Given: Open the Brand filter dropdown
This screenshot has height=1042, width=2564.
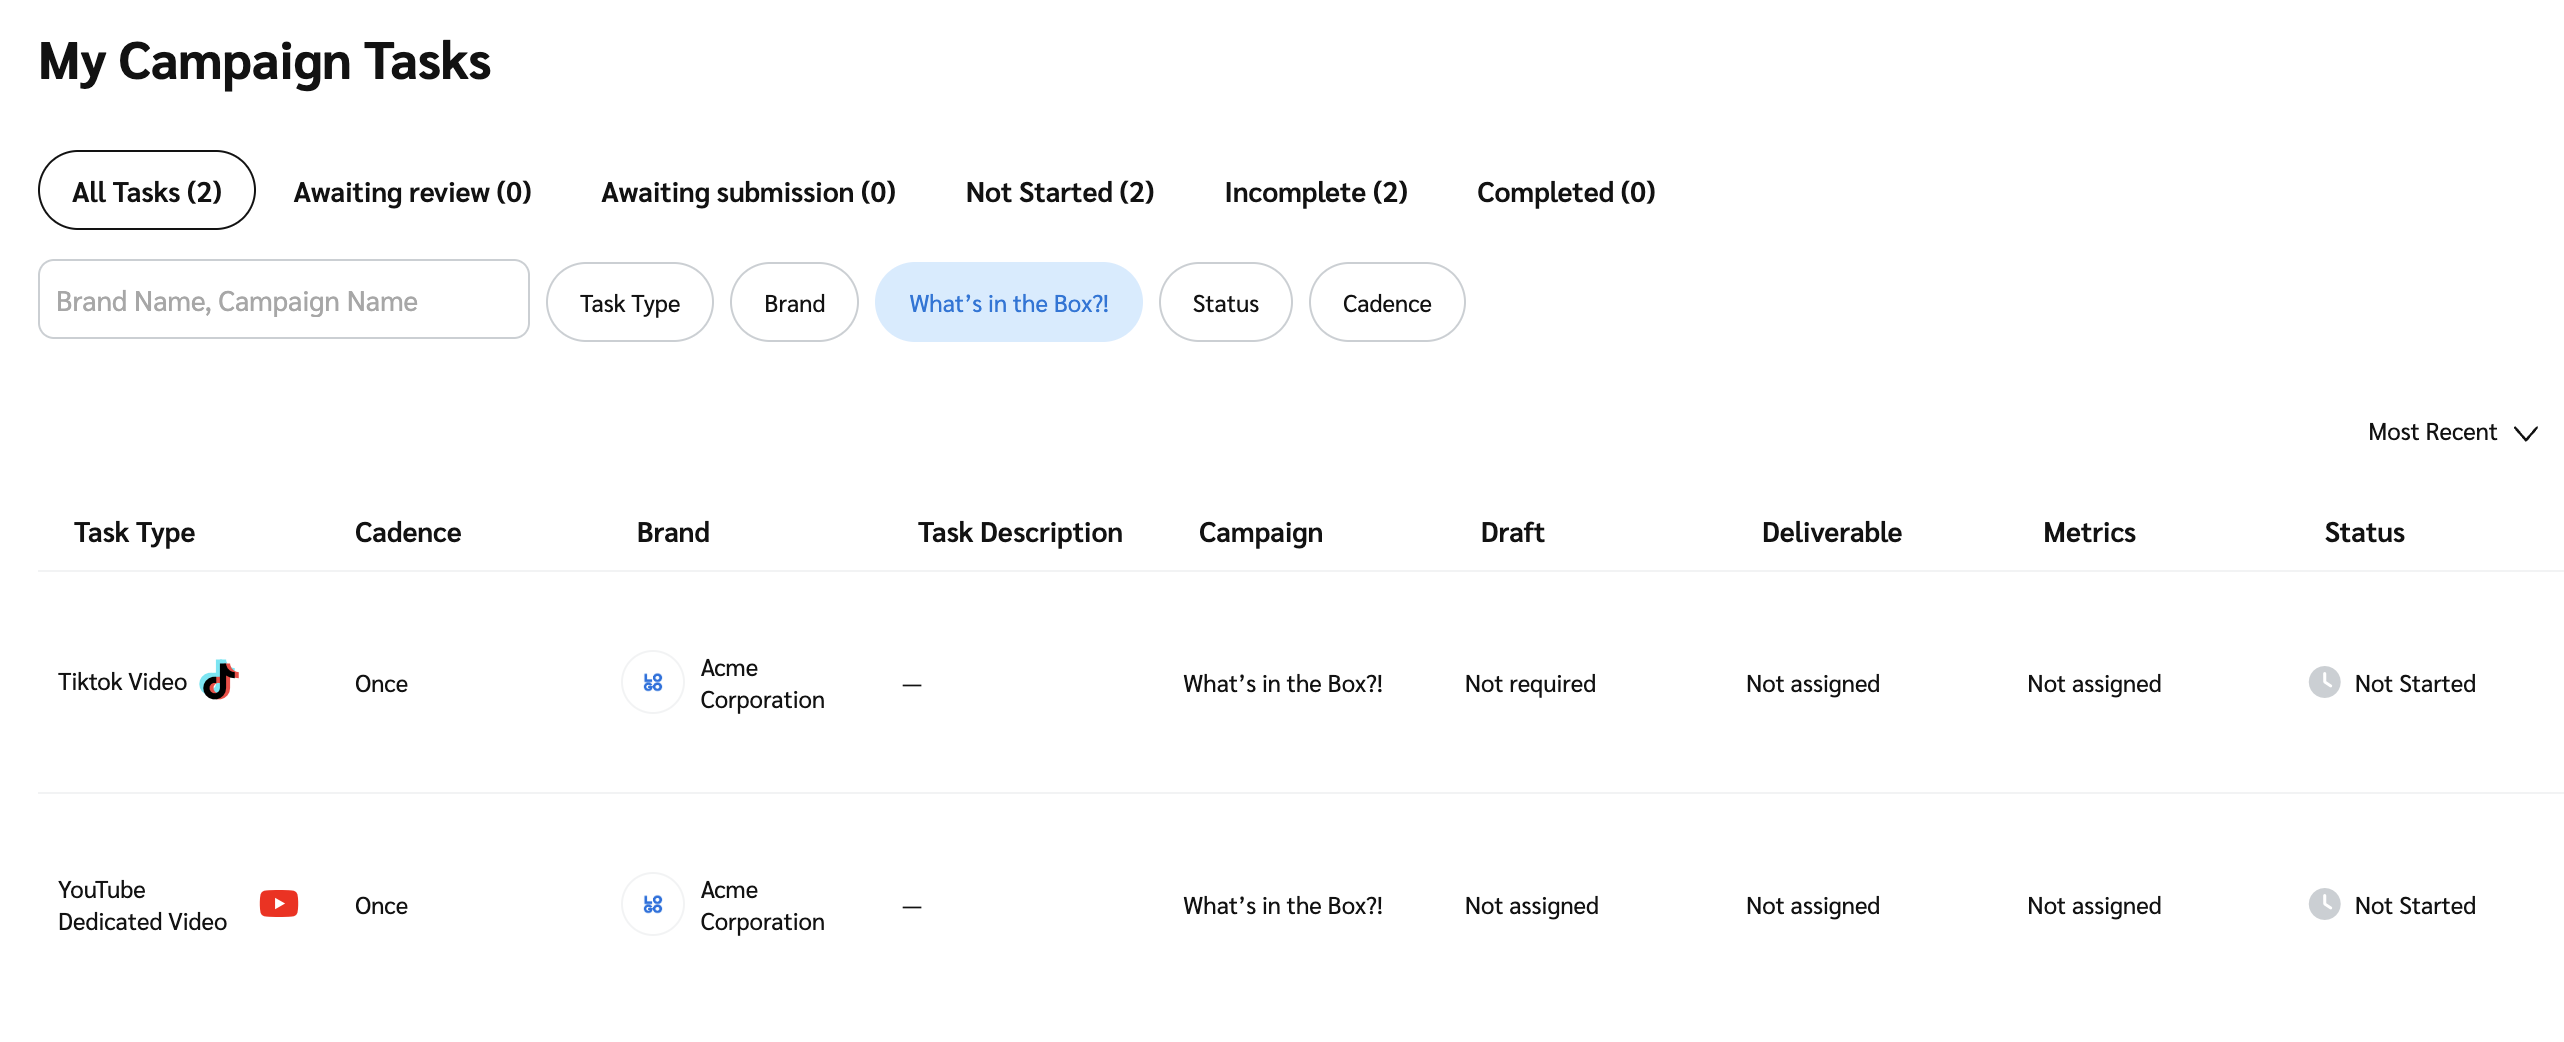Looking at the screenshot, I should (x=794, y=303).
